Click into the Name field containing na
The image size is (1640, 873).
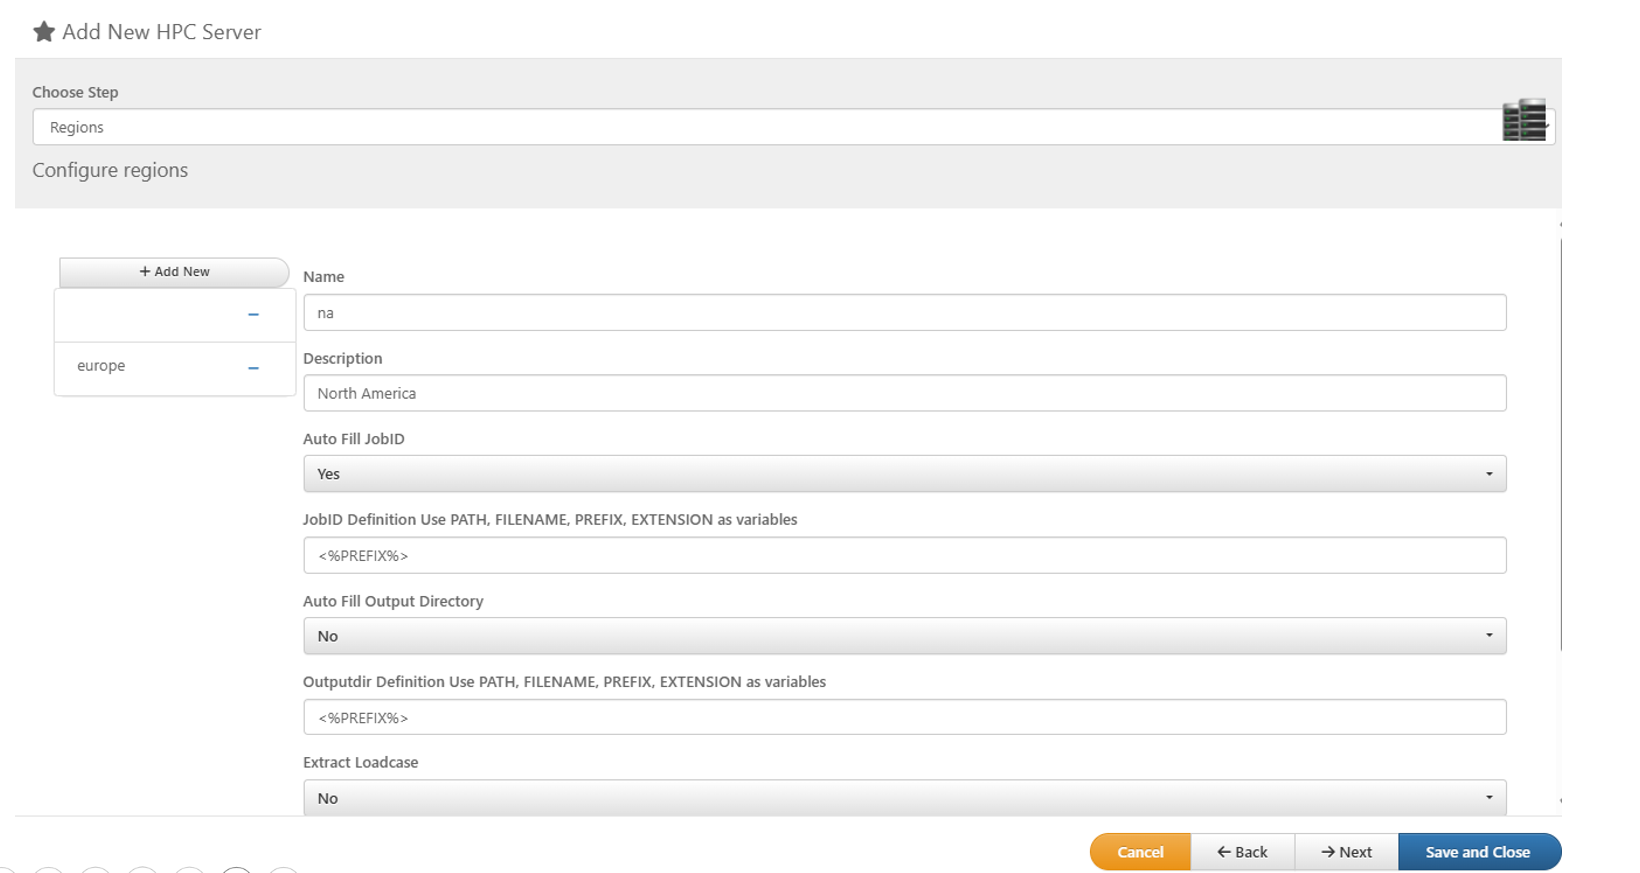point(904,313)
